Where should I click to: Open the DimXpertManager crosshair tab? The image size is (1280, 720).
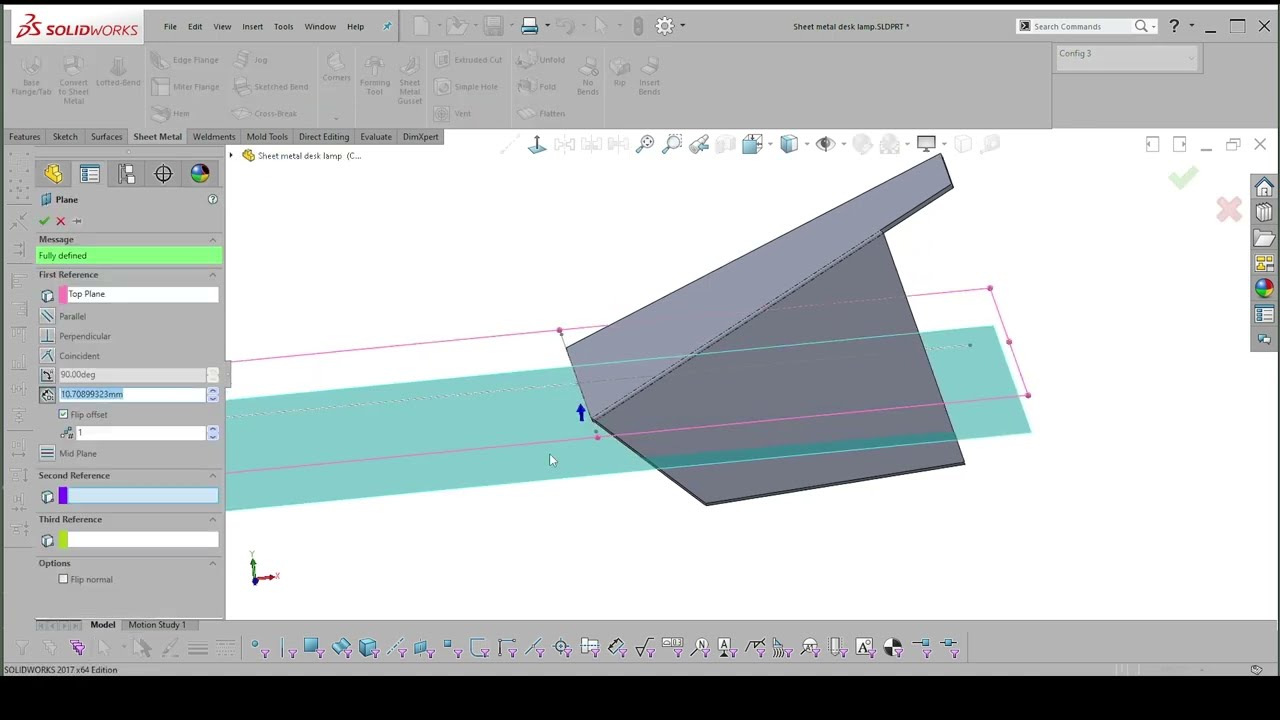tap(163, 174)
